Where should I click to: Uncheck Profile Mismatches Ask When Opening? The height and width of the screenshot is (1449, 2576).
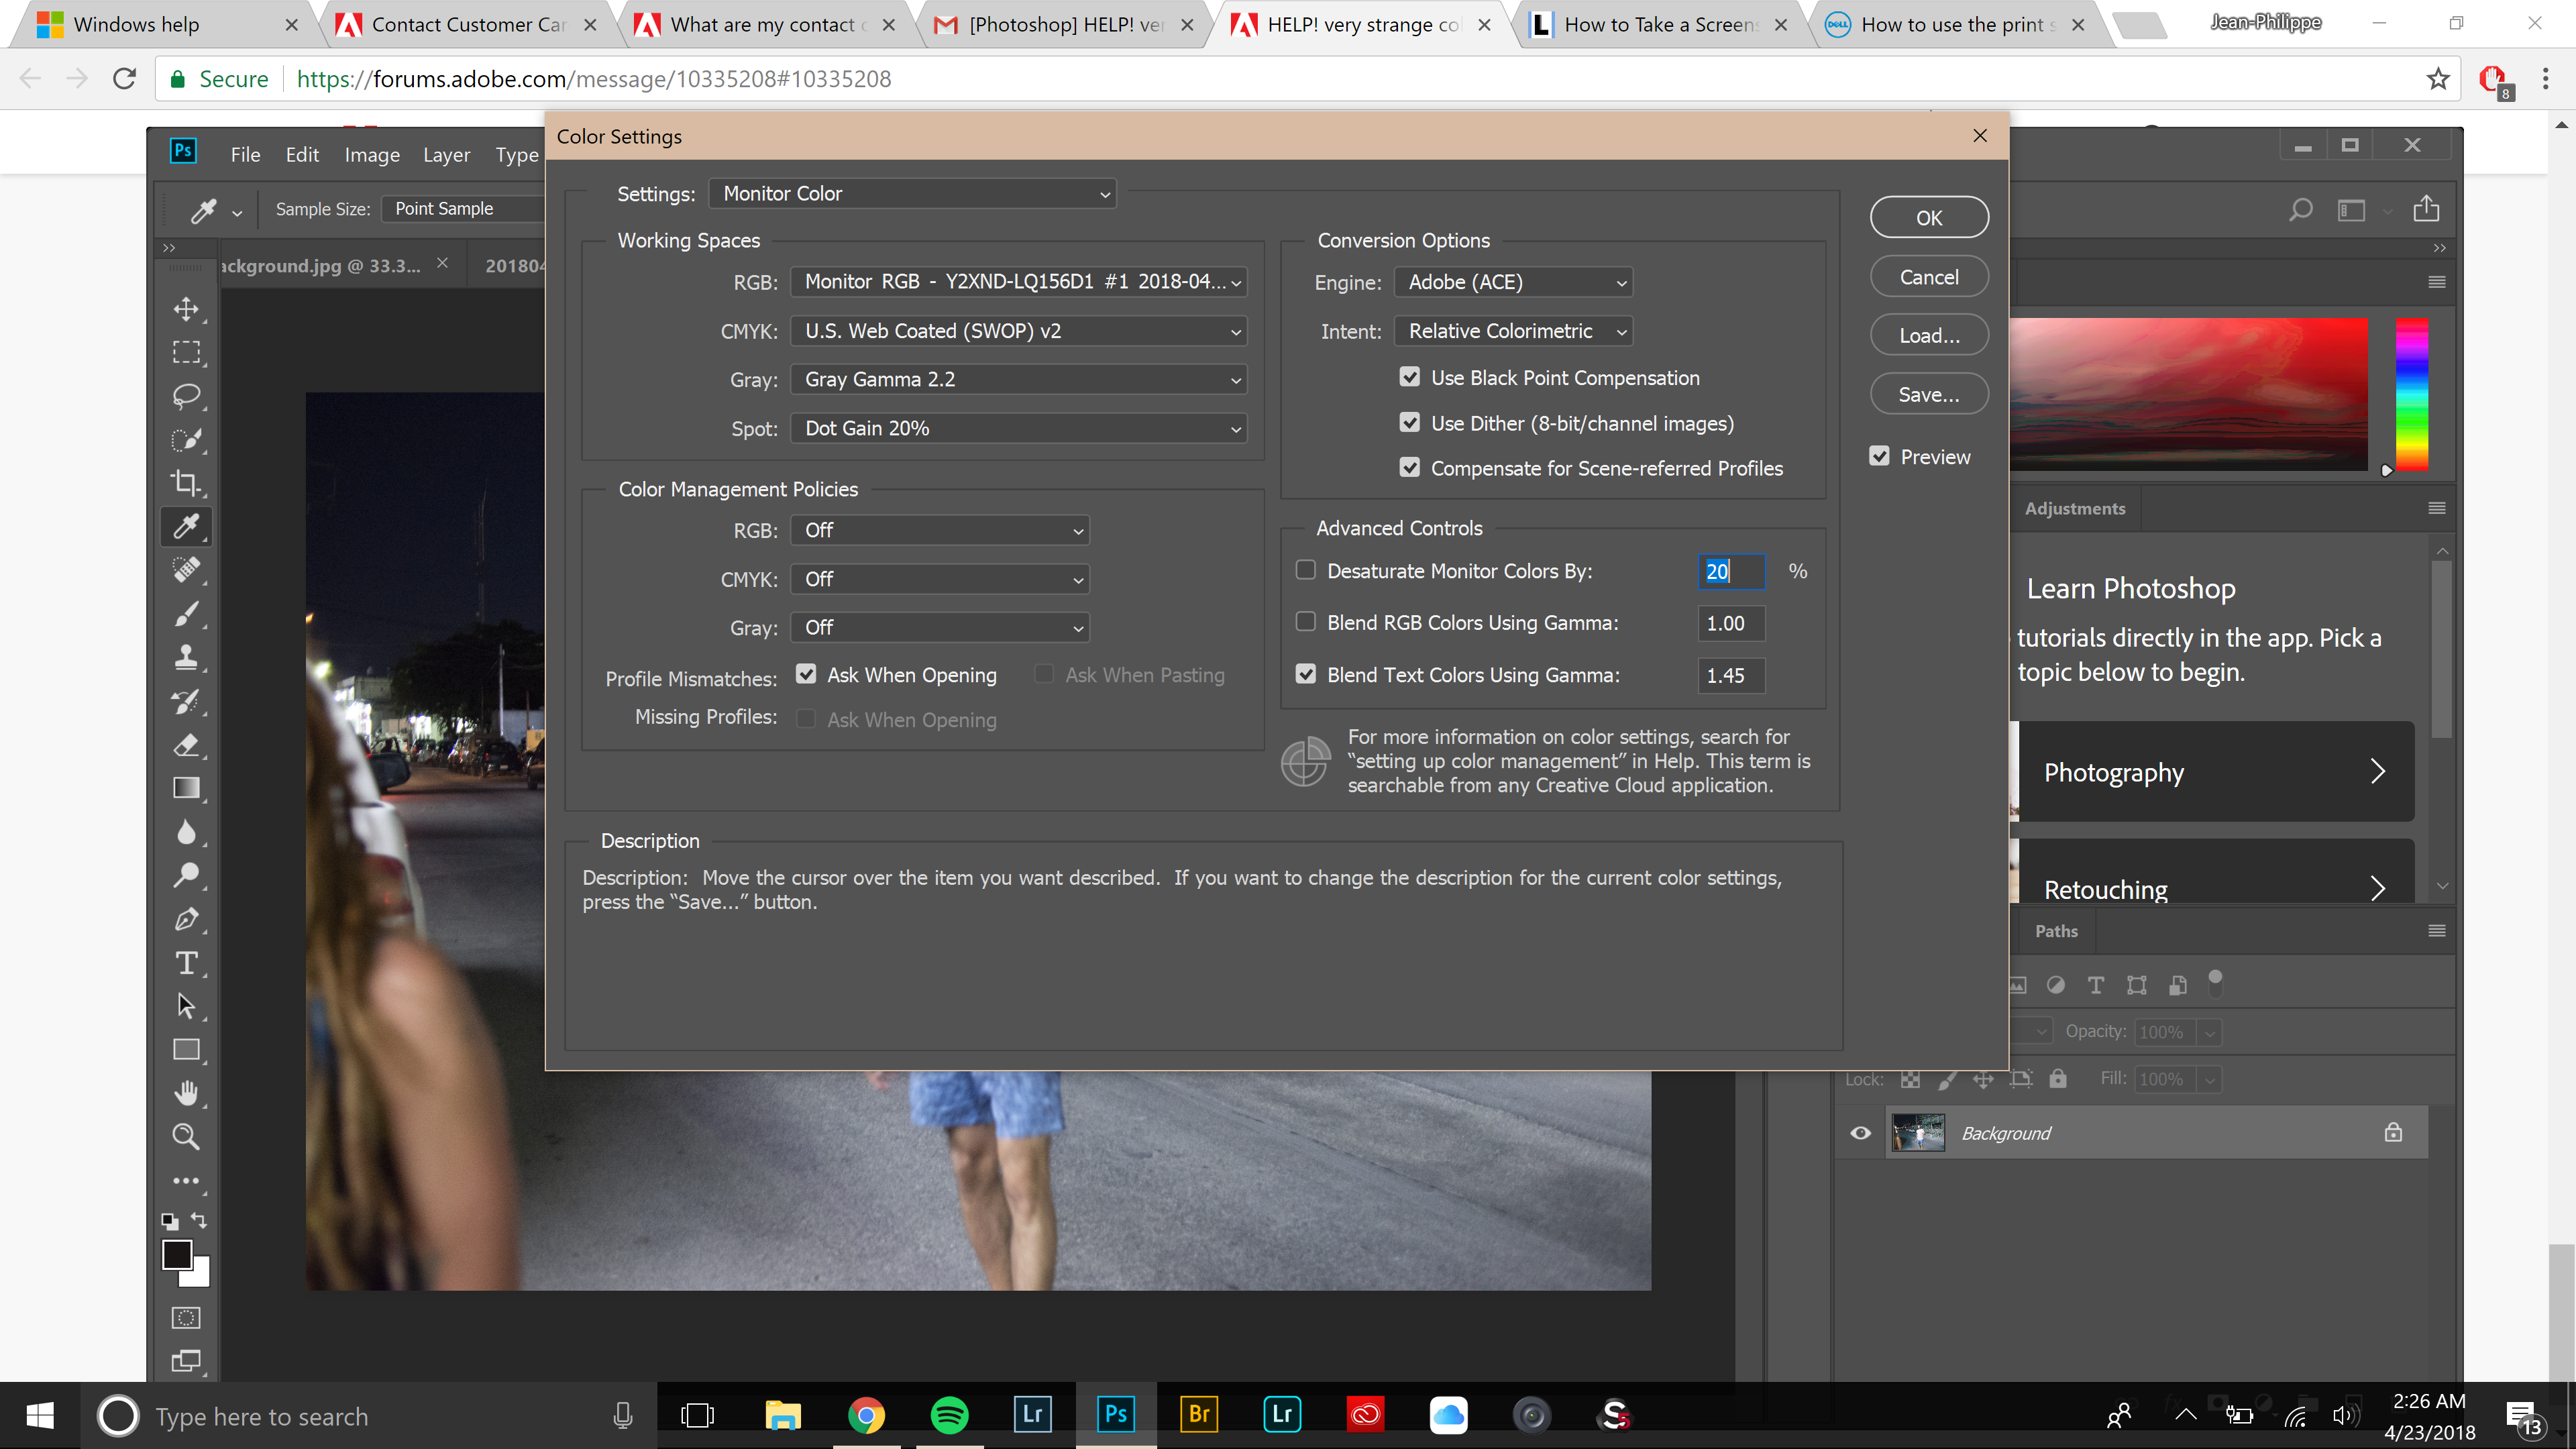pos(806,674)
